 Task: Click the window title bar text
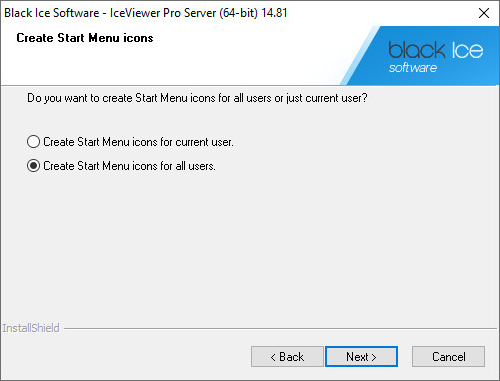(146, 13)
